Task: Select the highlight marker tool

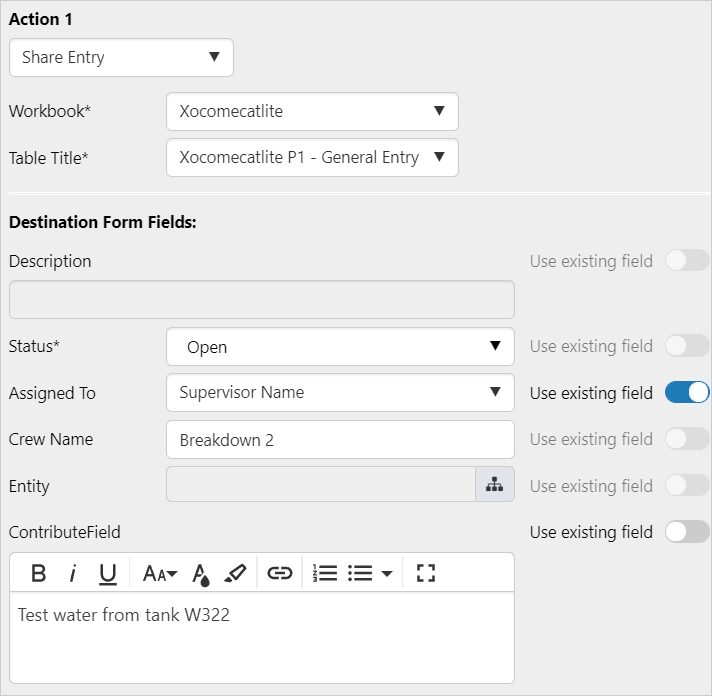Action: 235,573
